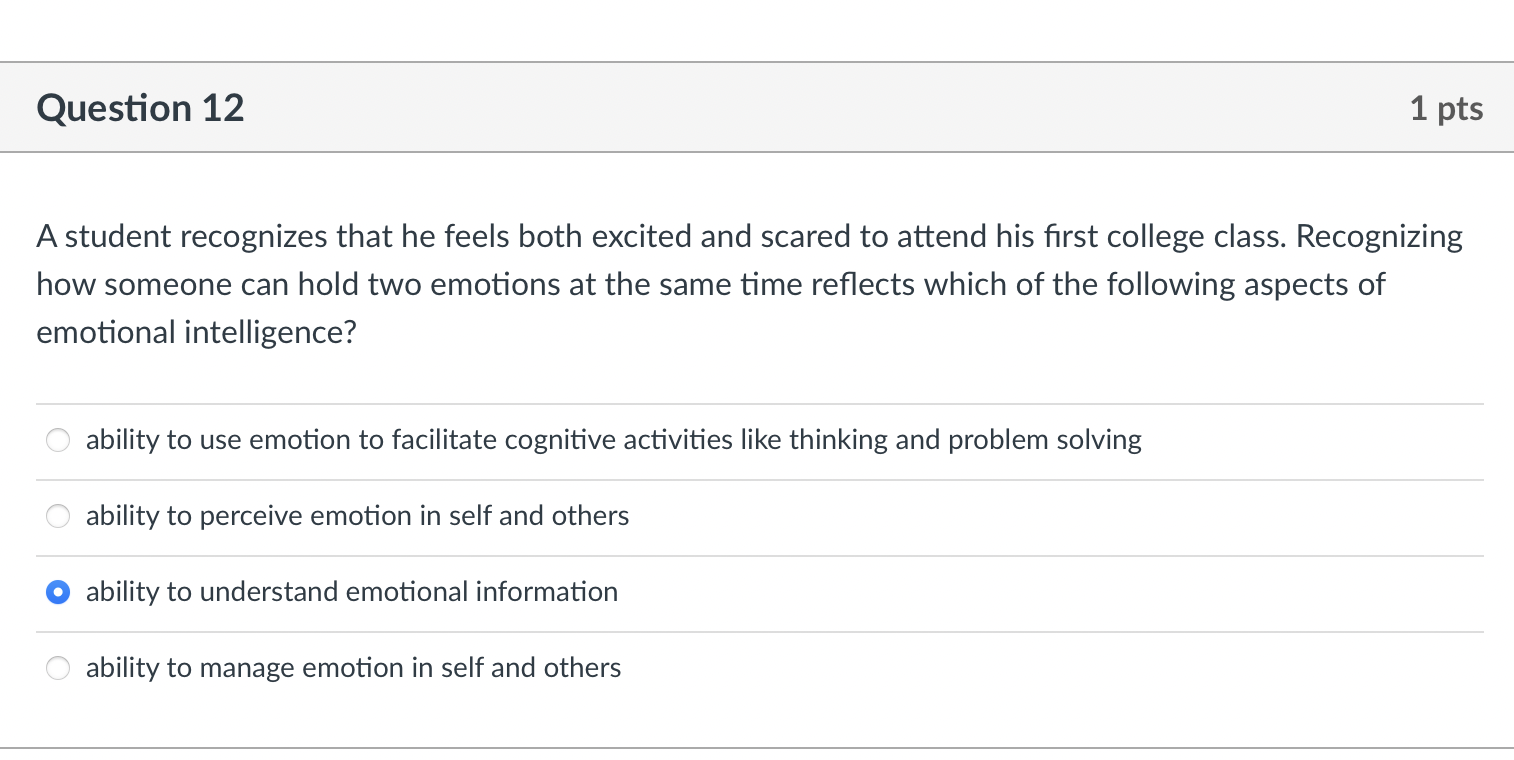1514x760 pixels.
Task: Click the answer text about facilitating cognitive activities
Action: (x=613, y=440)
